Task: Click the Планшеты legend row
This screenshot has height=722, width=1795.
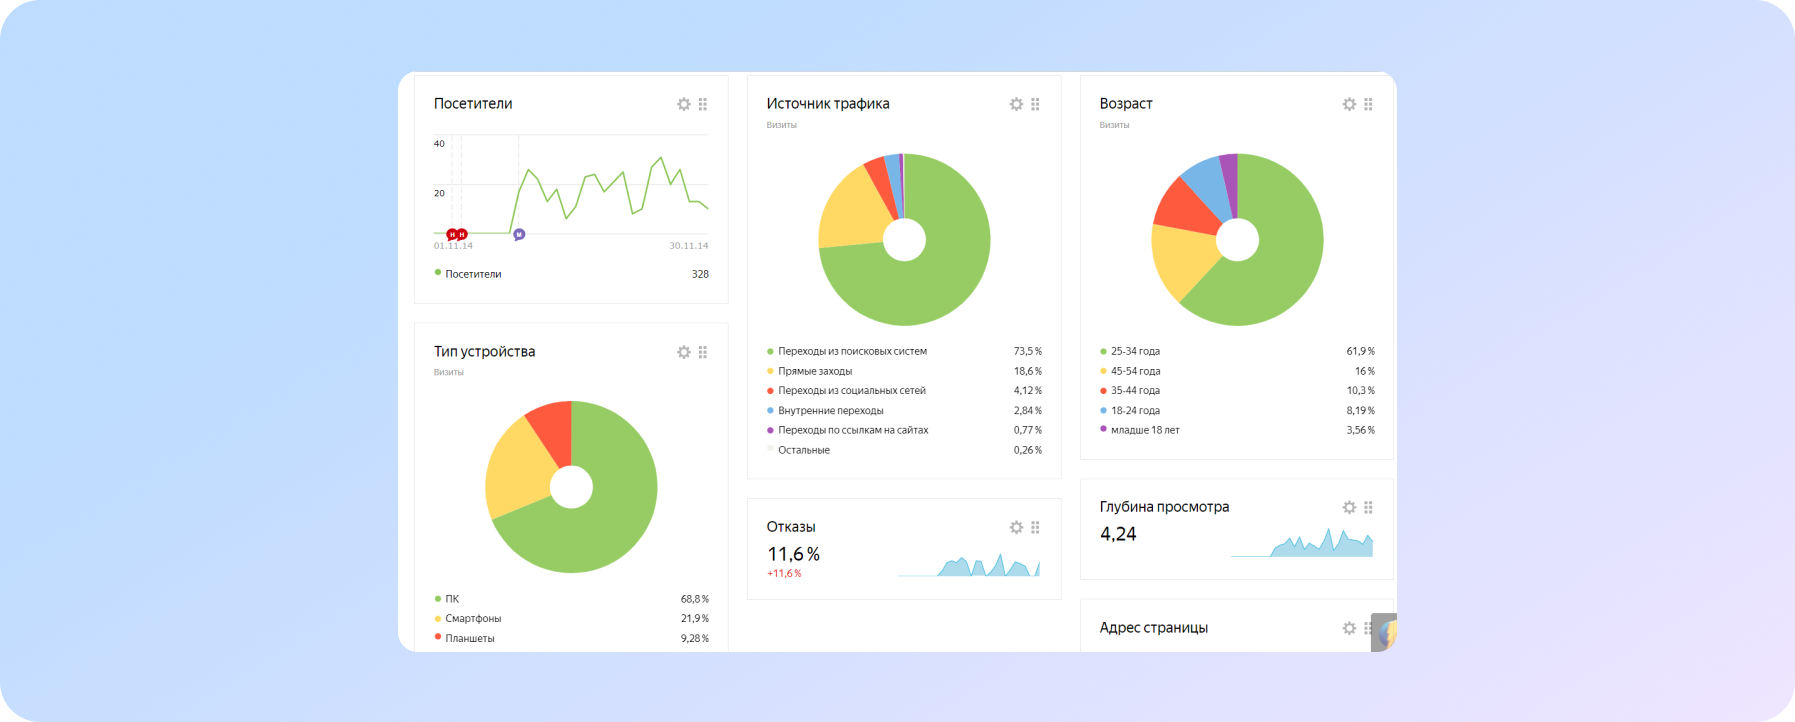Action: 571,638
